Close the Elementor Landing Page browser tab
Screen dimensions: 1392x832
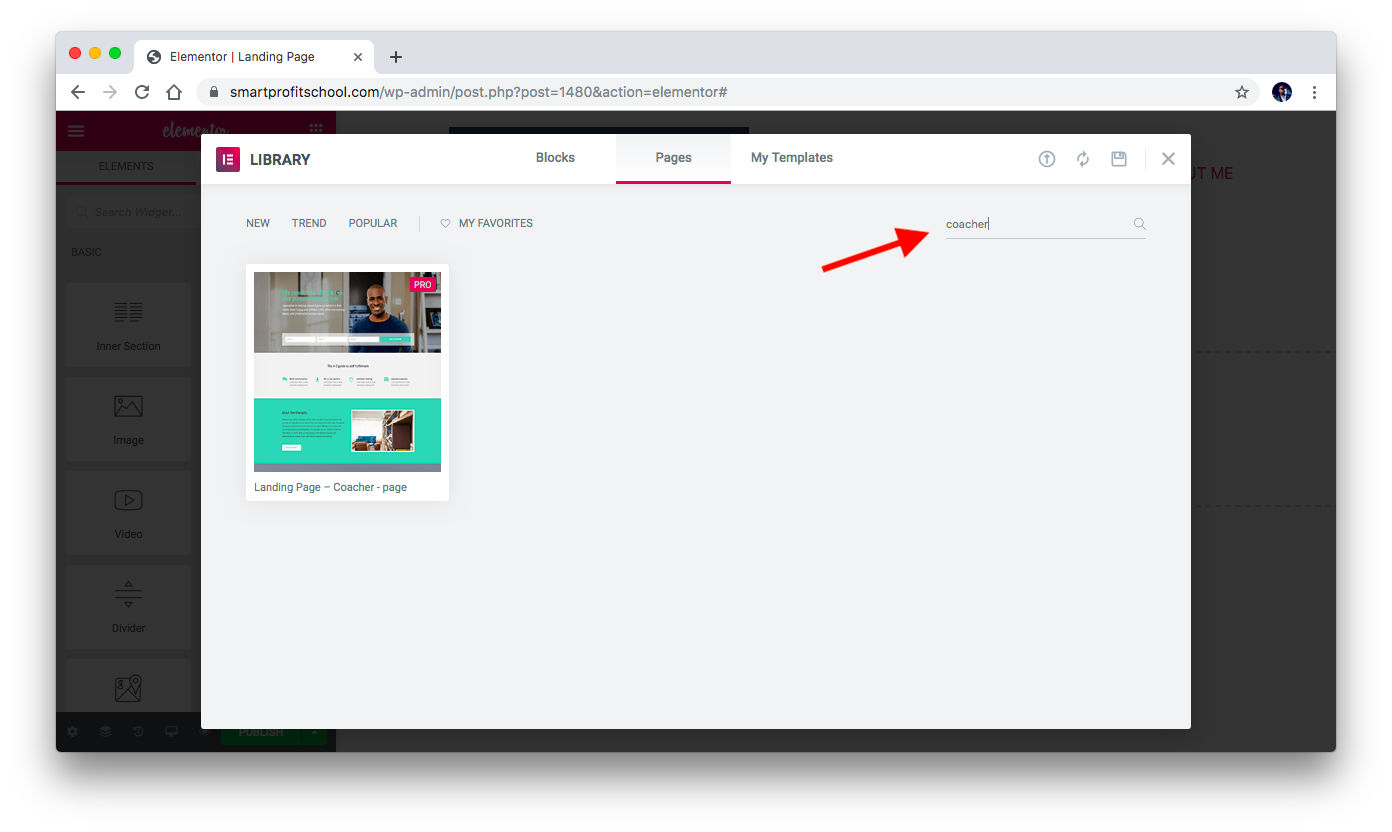[358, 57]
